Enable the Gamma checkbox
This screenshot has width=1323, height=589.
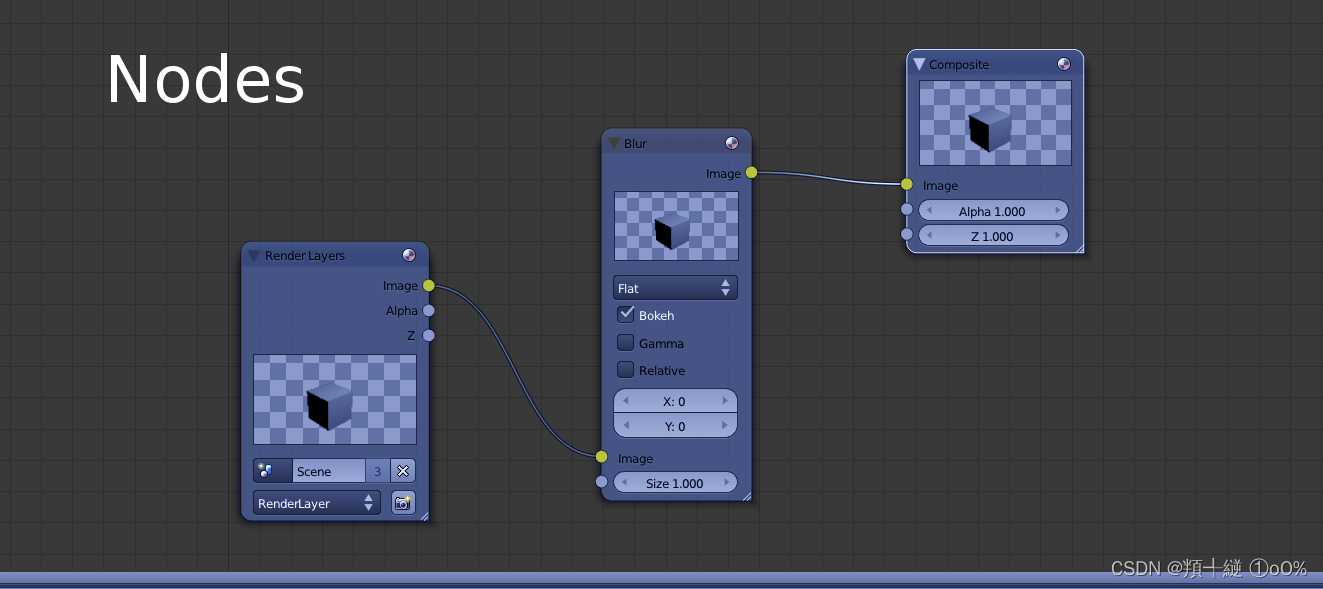click(x=626, y=342)
